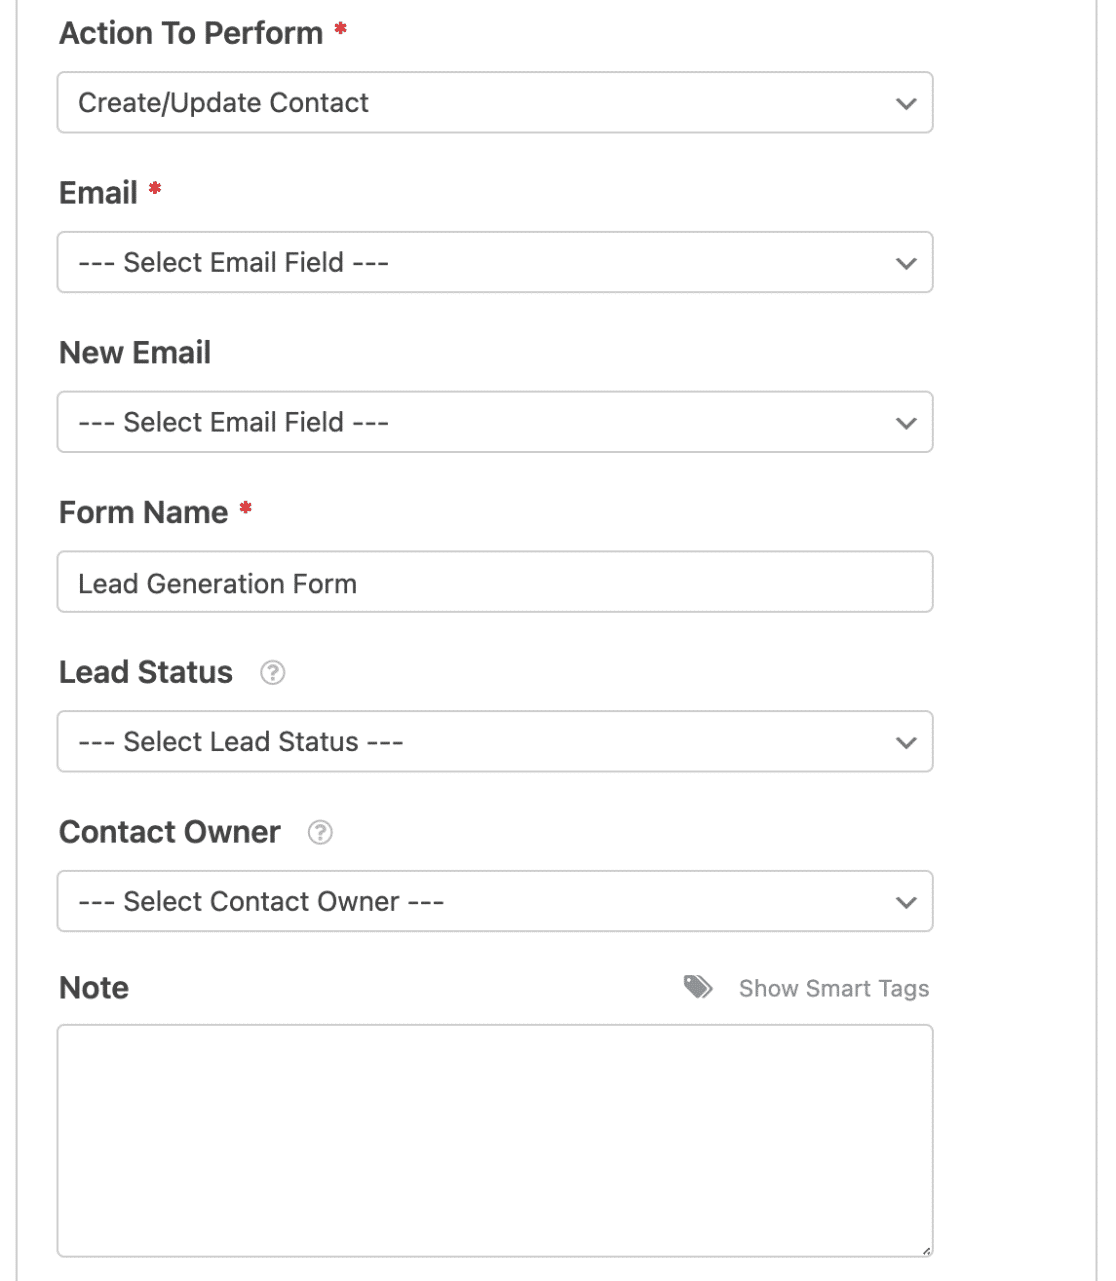The image size is (1116, 1281).
Task: Click the Contact Owner help icon
Action: click(x=320, y=833)
